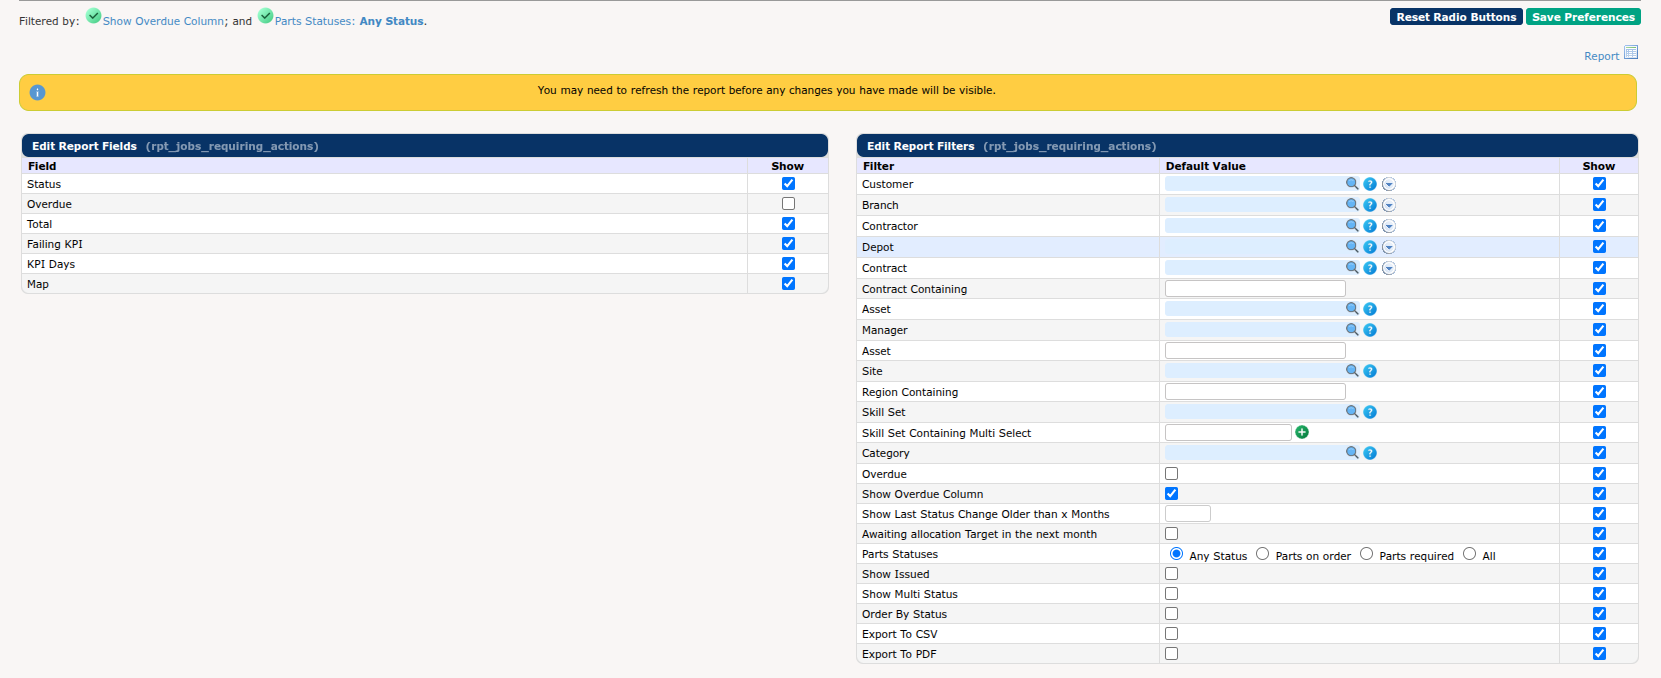The image size is (1661, 678).
Task: Uncheck Show for the Map field
Action: click(x=788, y=284)
